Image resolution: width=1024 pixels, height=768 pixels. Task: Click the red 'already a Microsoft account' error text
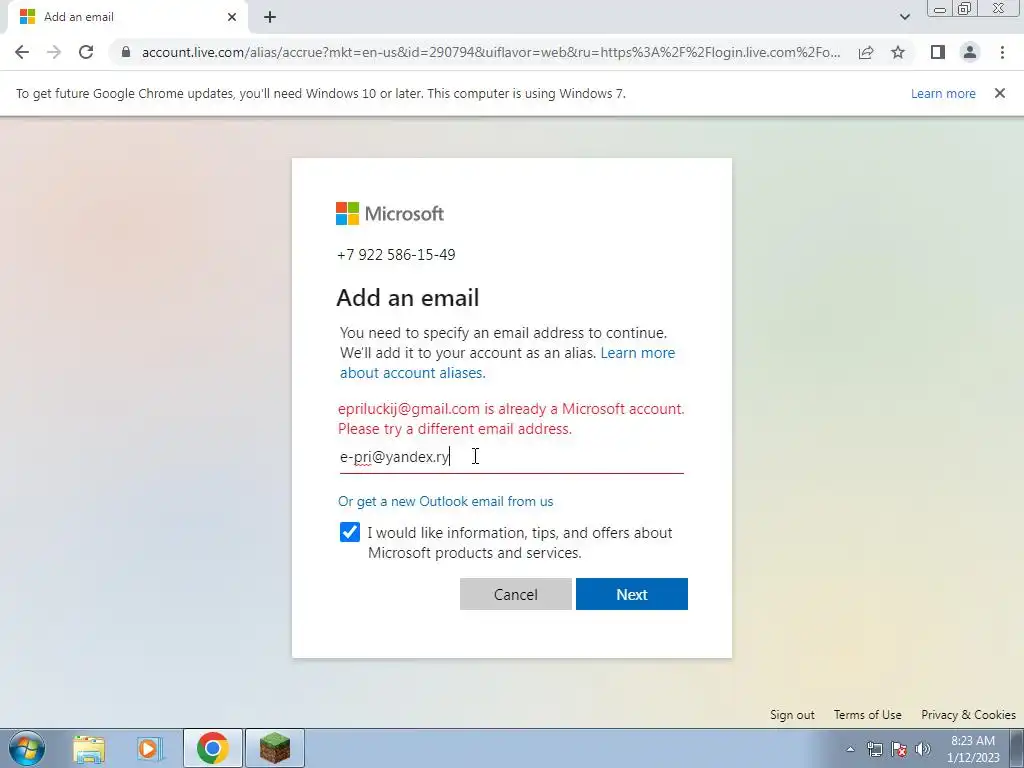click(x=511, y=419)
